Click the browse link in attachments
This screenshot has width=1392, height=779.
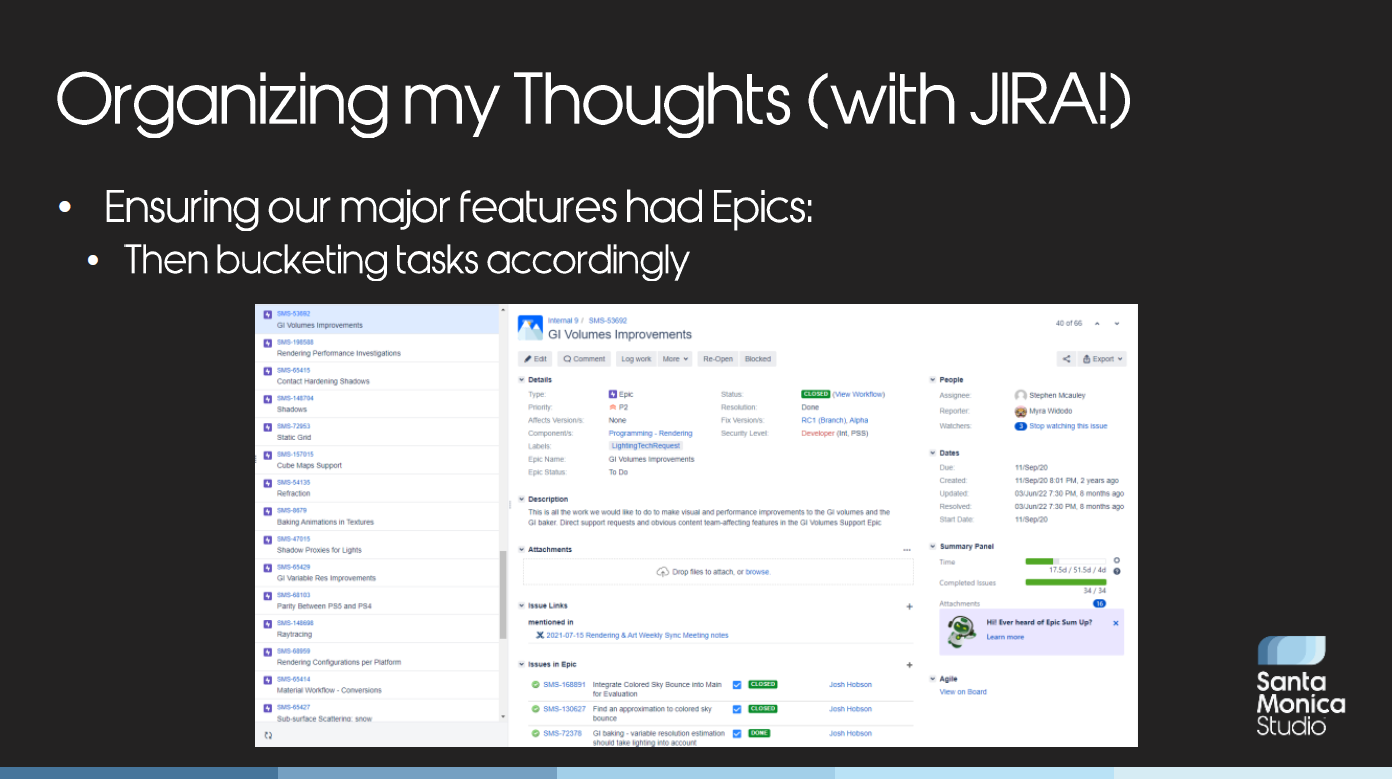(x=757, y=572)
